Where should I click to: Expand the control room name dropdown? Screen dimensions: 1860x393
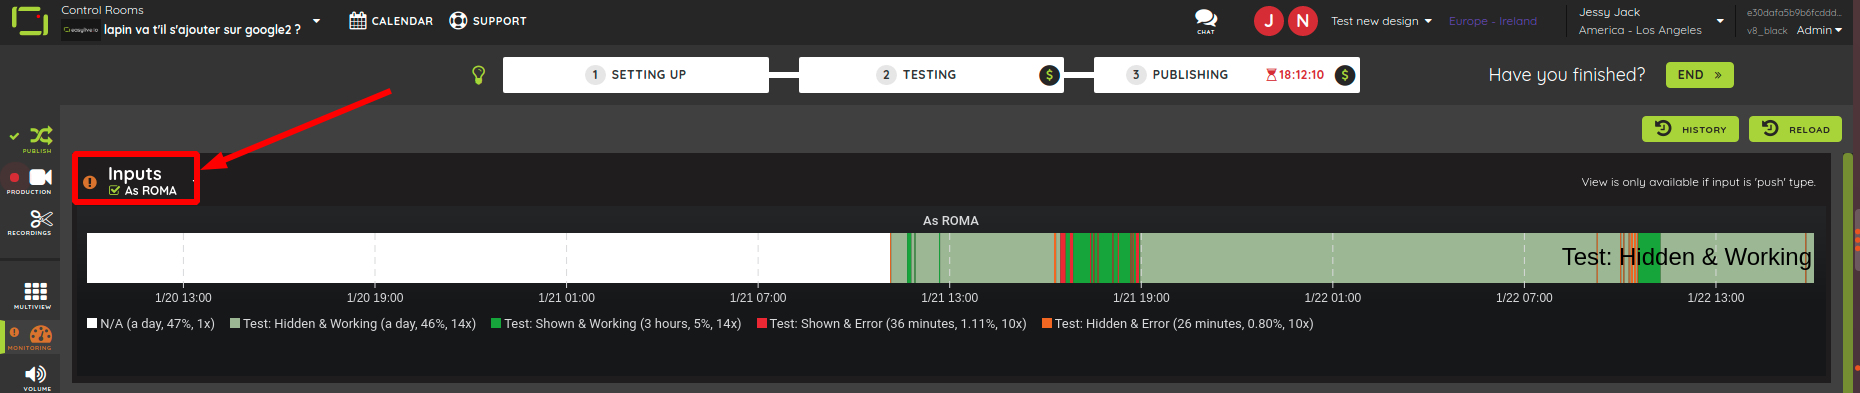click(x=317, y=21)
